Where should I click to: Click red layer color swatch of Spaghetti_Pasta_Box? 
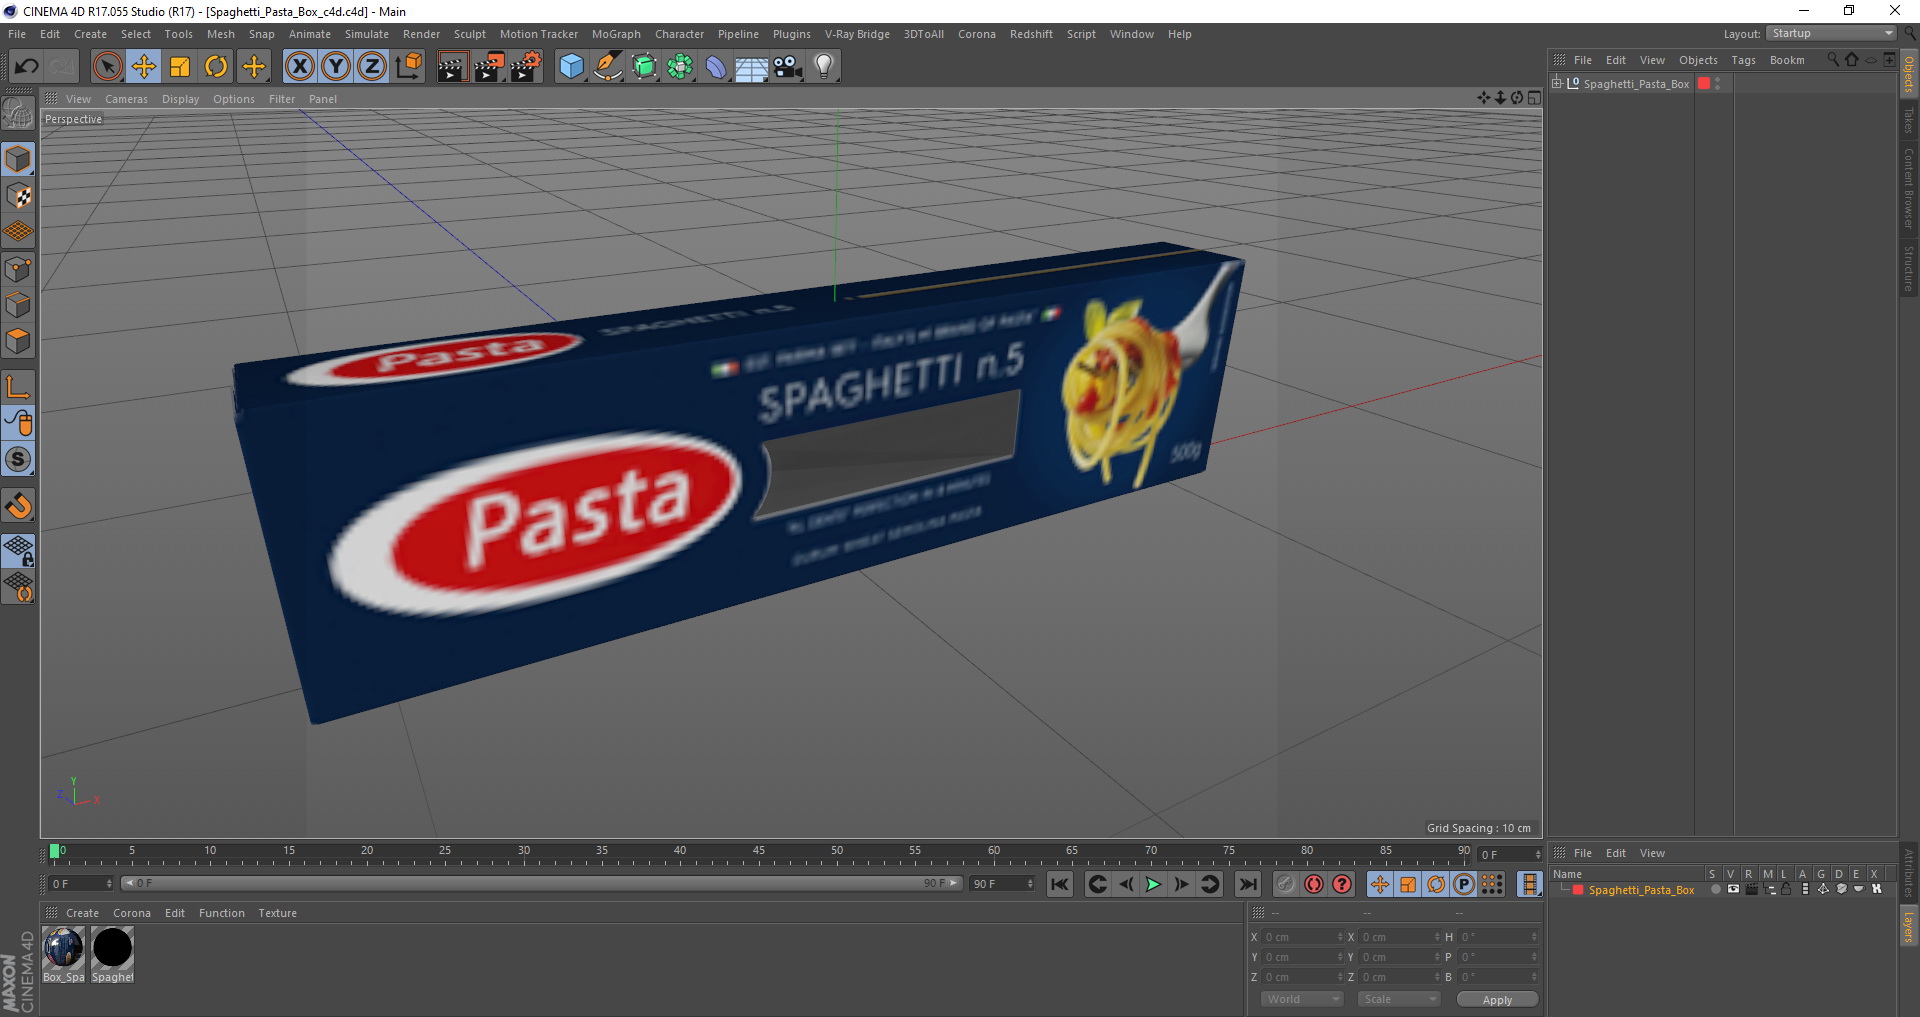[x=1704, y=84]
